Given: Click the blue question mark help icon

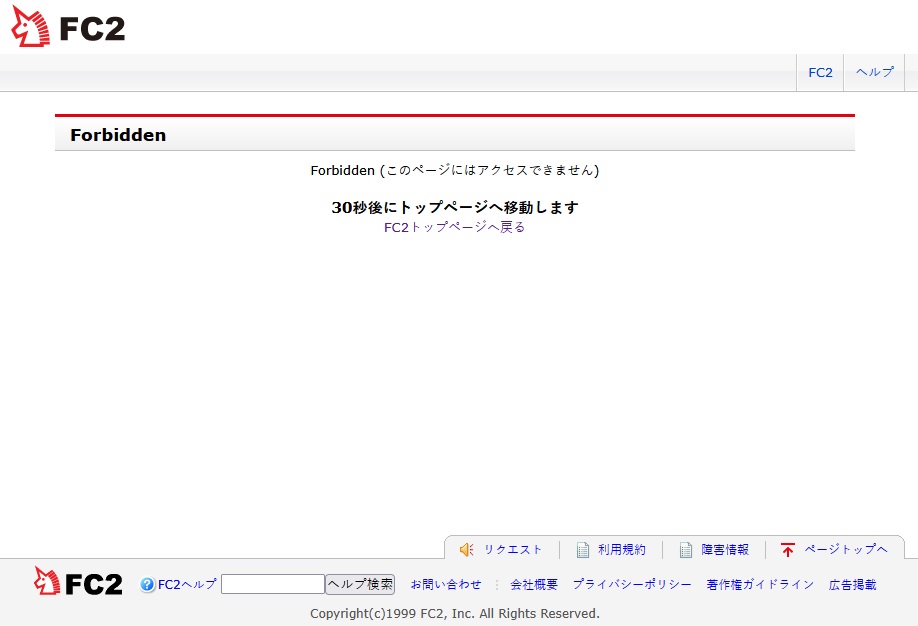Looking at the screenshot, I should [x=147, y=584].
